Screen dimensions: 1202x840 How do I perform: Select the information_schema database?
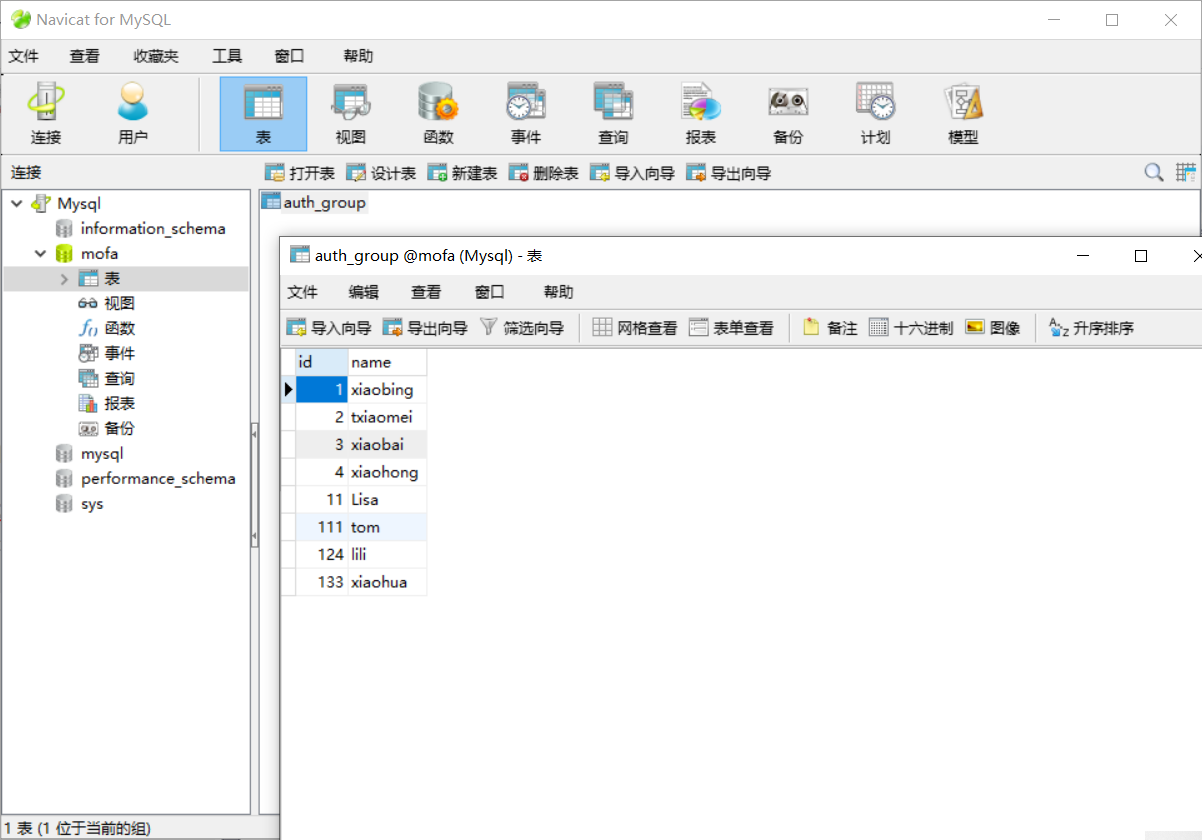pyautogui.click(x=153, y=228)
